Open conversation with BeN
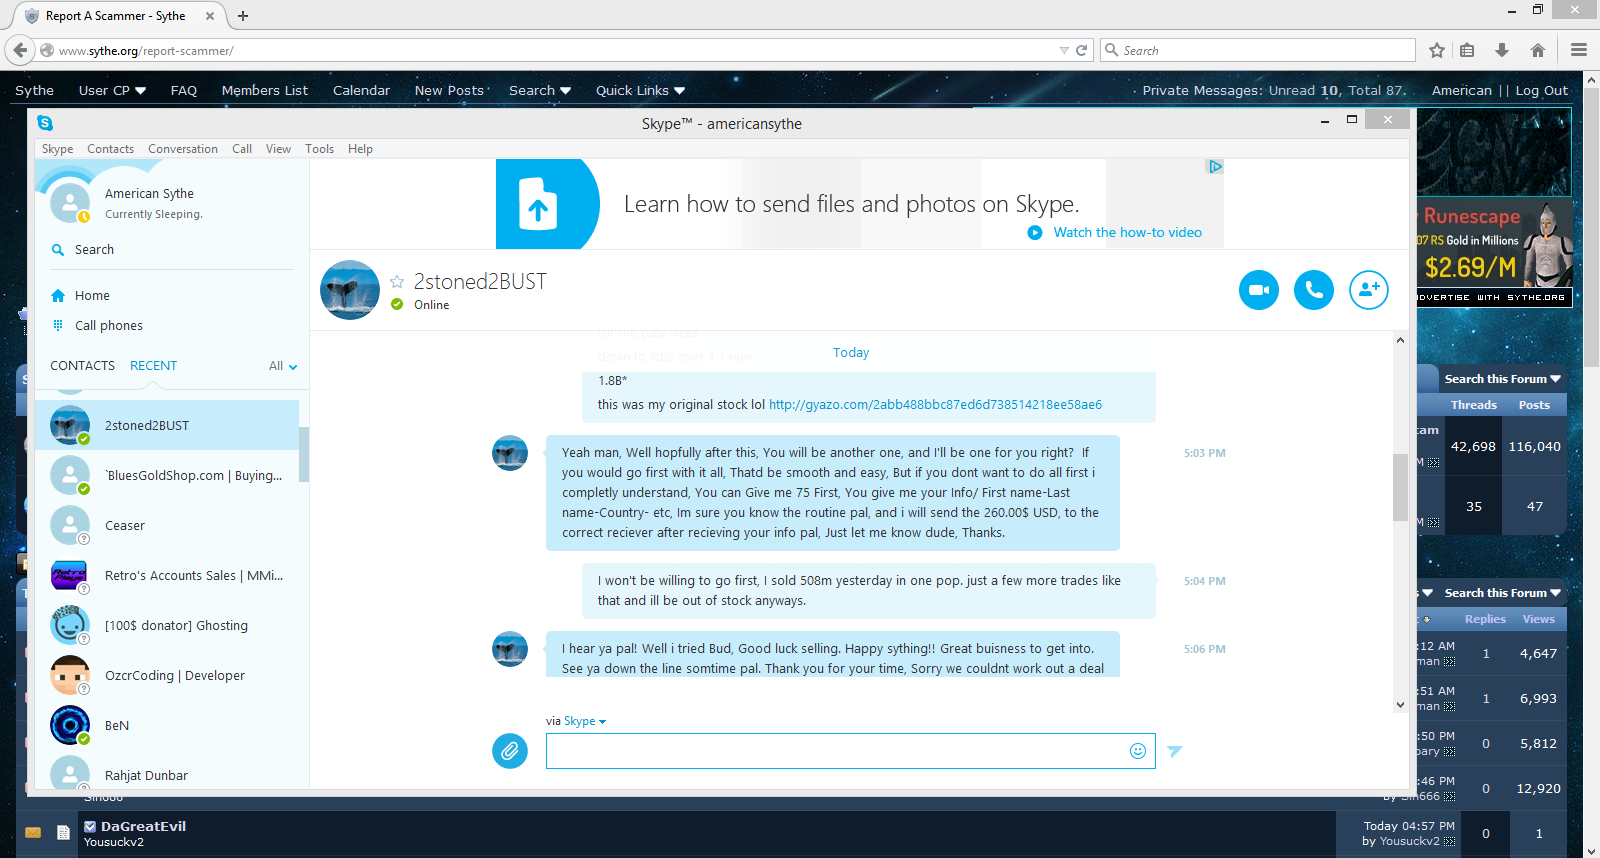Viewport: 1600px width, 858px height. click(x=167, y=725)
